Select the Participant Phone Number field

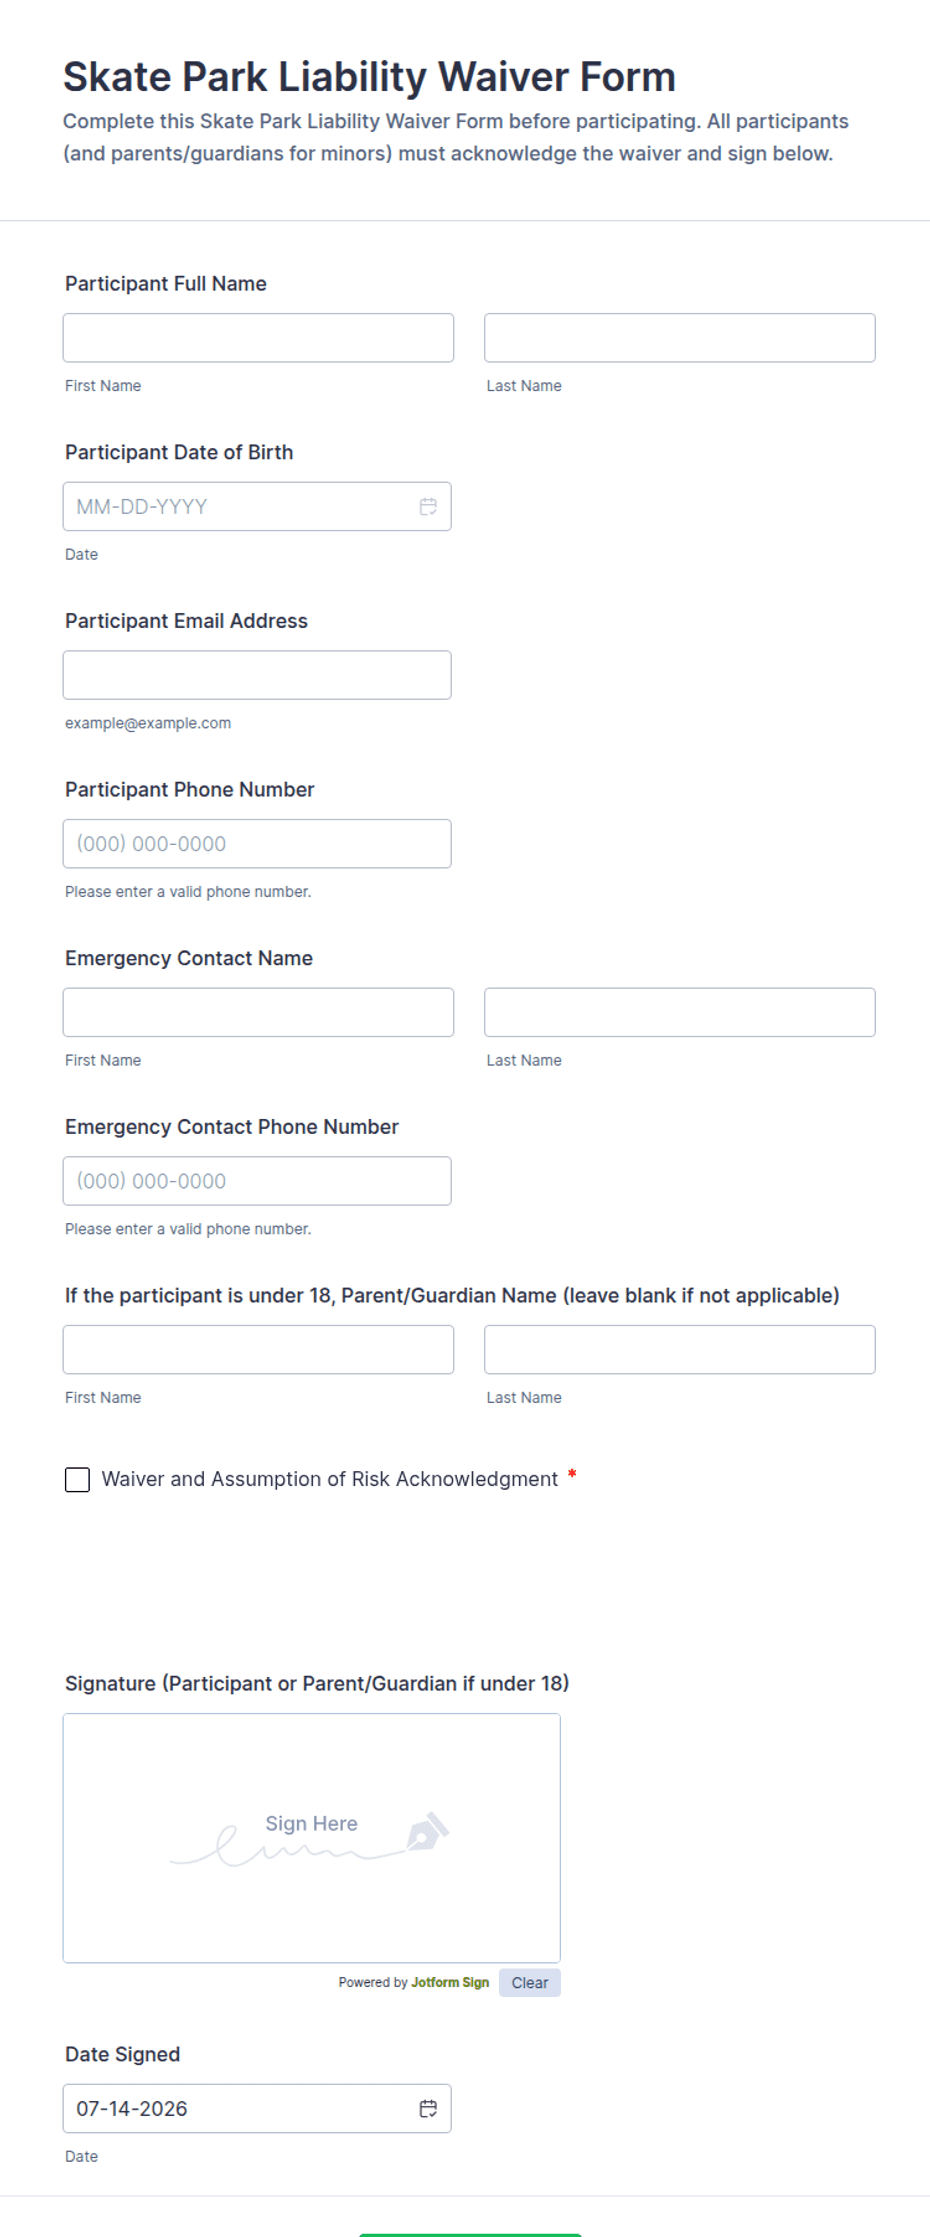pyautogui.click(x=257, y=844)
